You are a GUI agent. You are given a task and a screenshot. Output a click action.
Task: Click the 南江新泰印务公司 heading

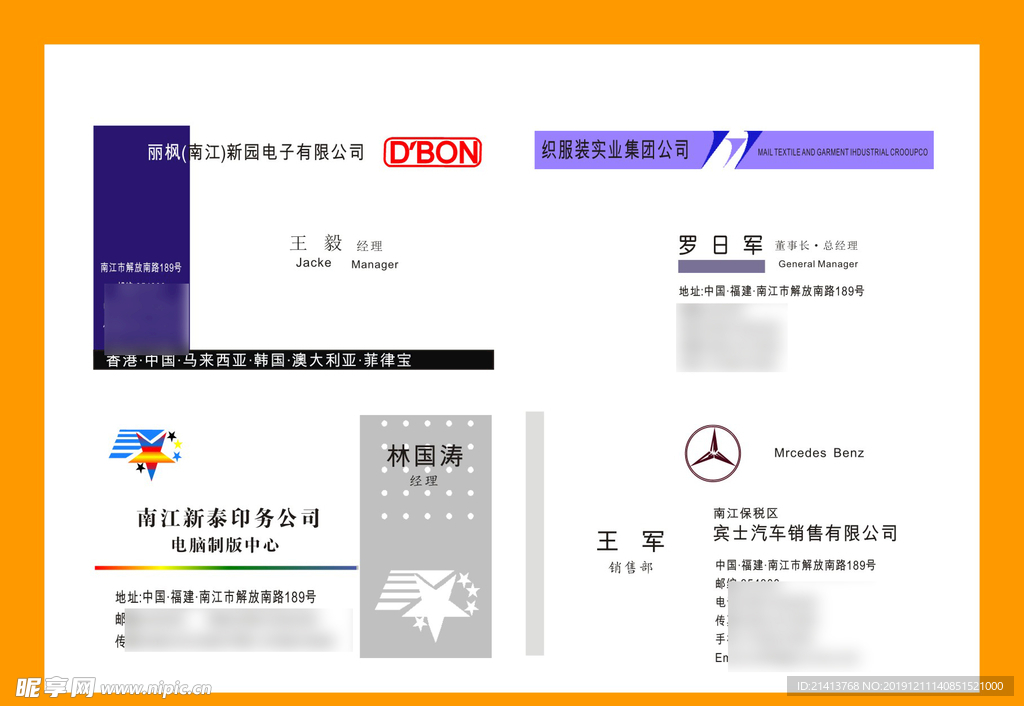click(228, 518)
